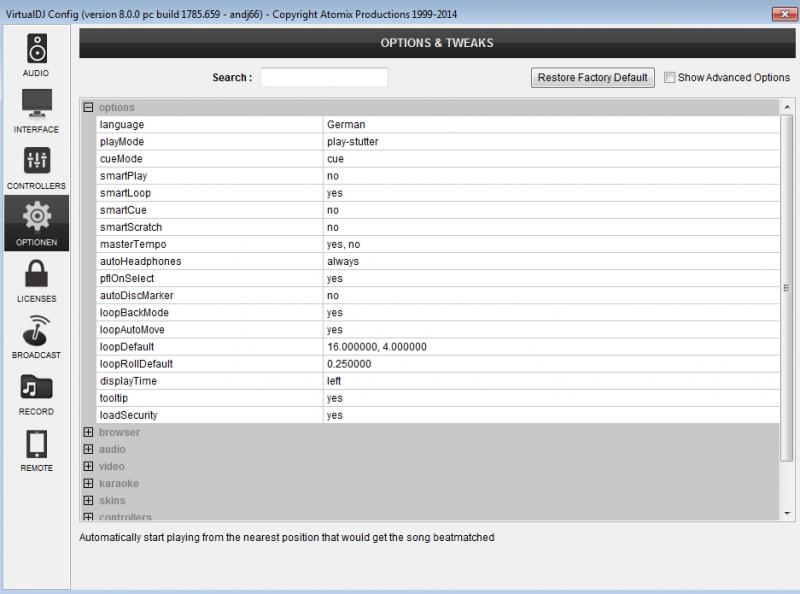
Task: Click Restore Factory Default button
Action: pos(592,78)
